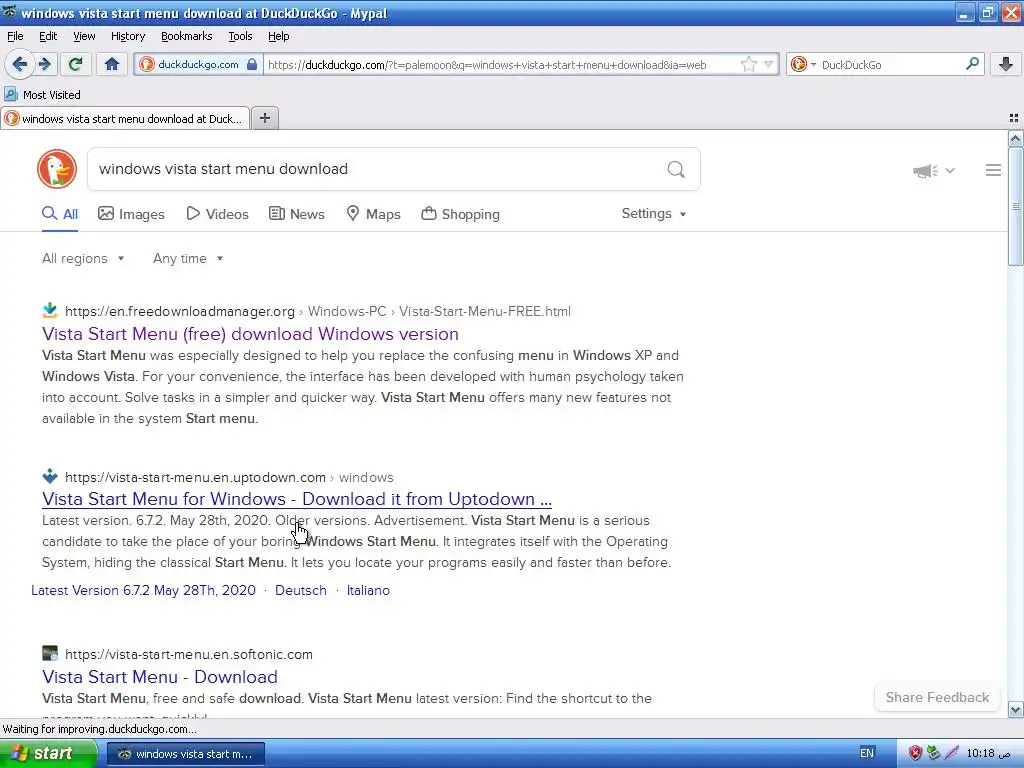Open the URL history dropdown arrow
The height and width of the screenshot is (768, 1024).
[x=769, y=64]
